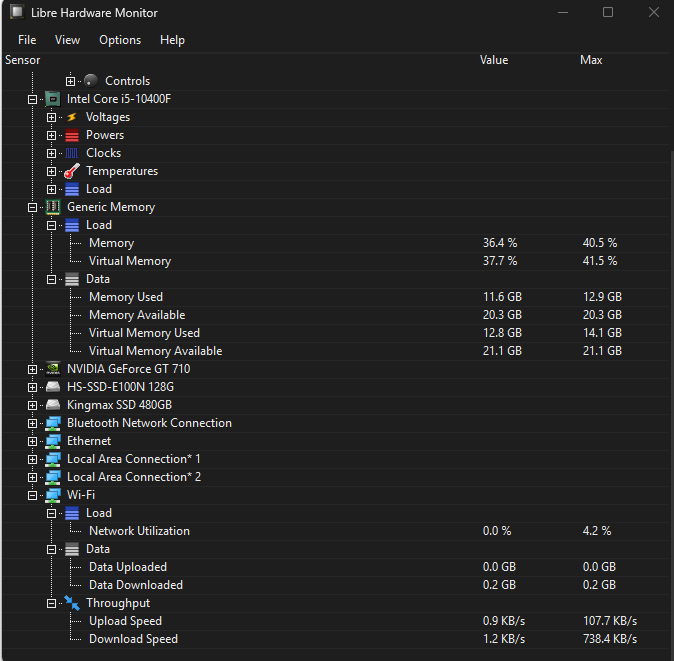Click the CPU Load blue bars icon
This screenshot has width=674, height=661.
pyautogui.click(x=72, y=189)
